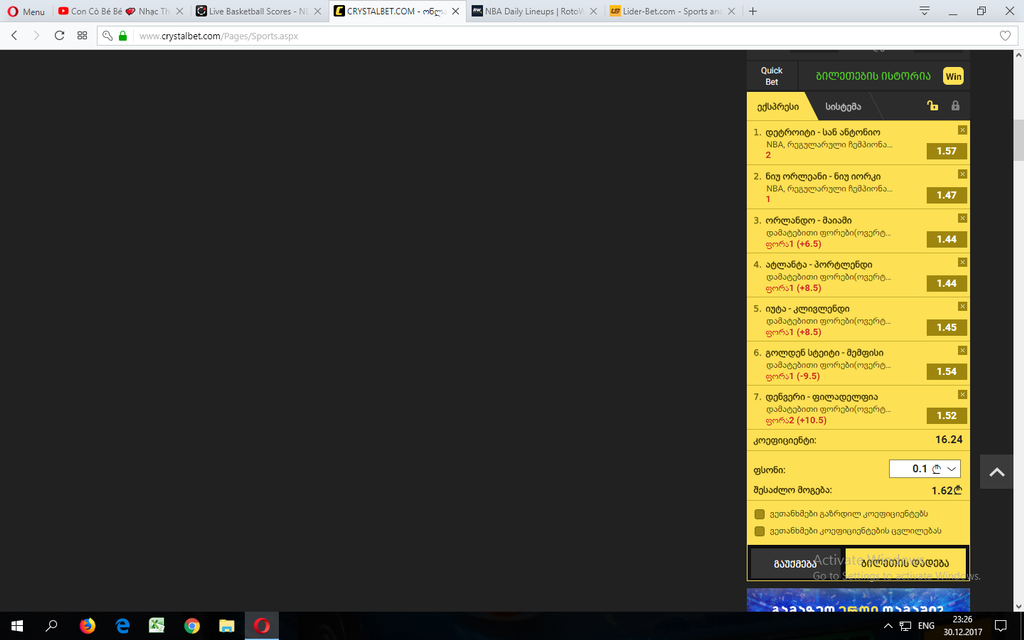Select the სისტემა bet slip tab
Image resolution: width=1024 pixels, height=640 pixels.
pos(843,106)
